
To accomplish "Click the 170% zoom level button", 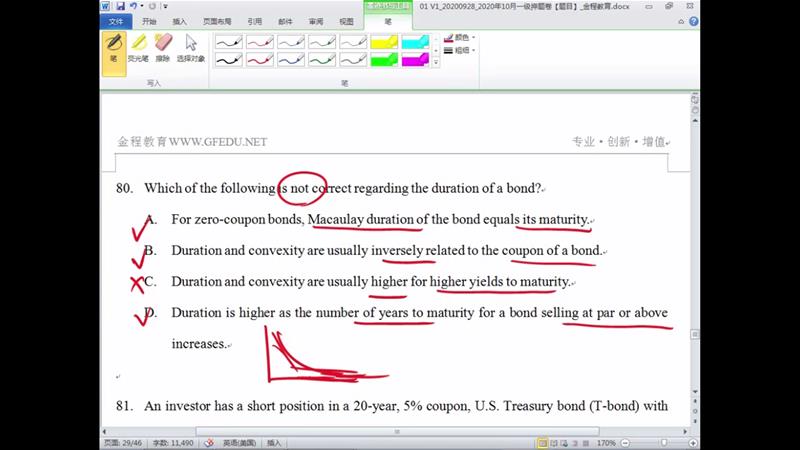I will pos(606,442).
